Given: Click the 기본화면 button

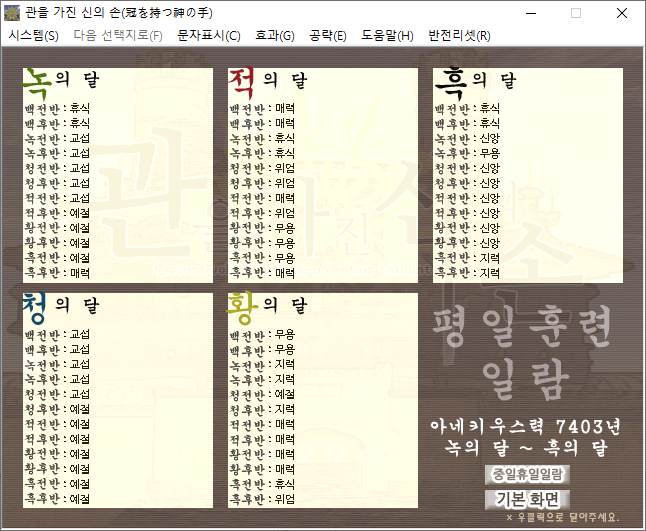Looking at the screenshot, I should (527, 500).
